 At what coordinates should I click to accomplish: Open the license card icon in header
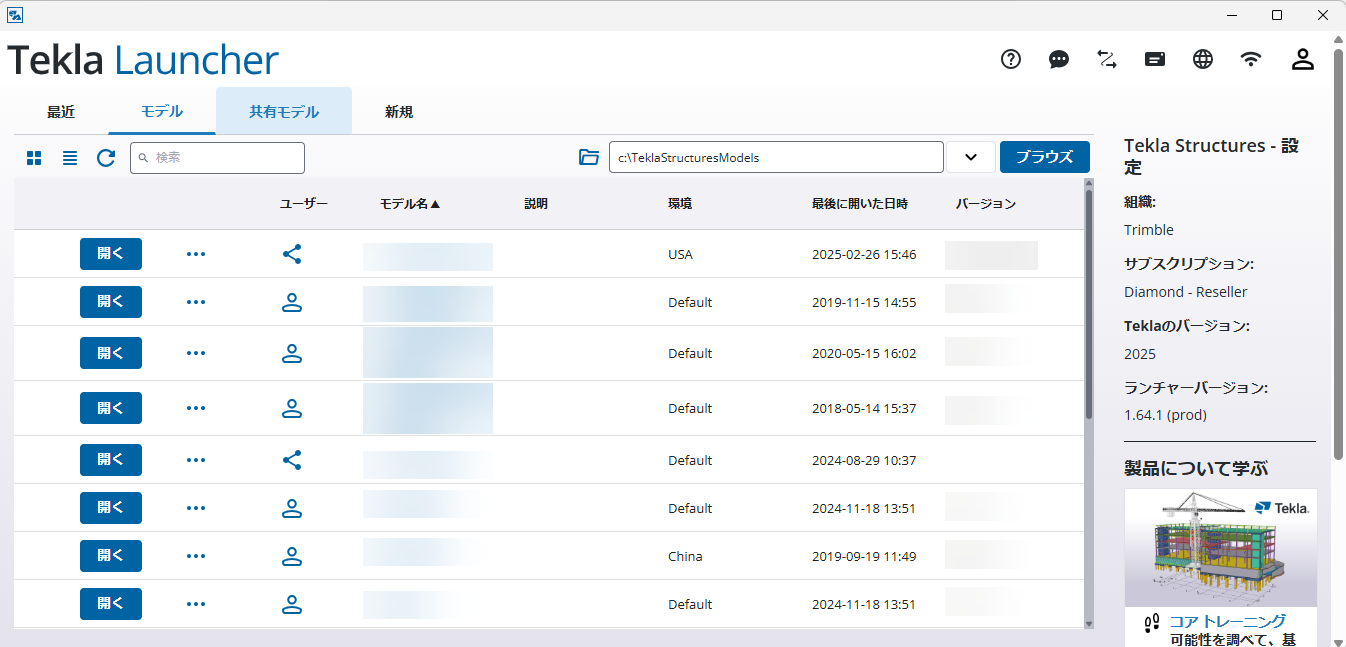1155,59
